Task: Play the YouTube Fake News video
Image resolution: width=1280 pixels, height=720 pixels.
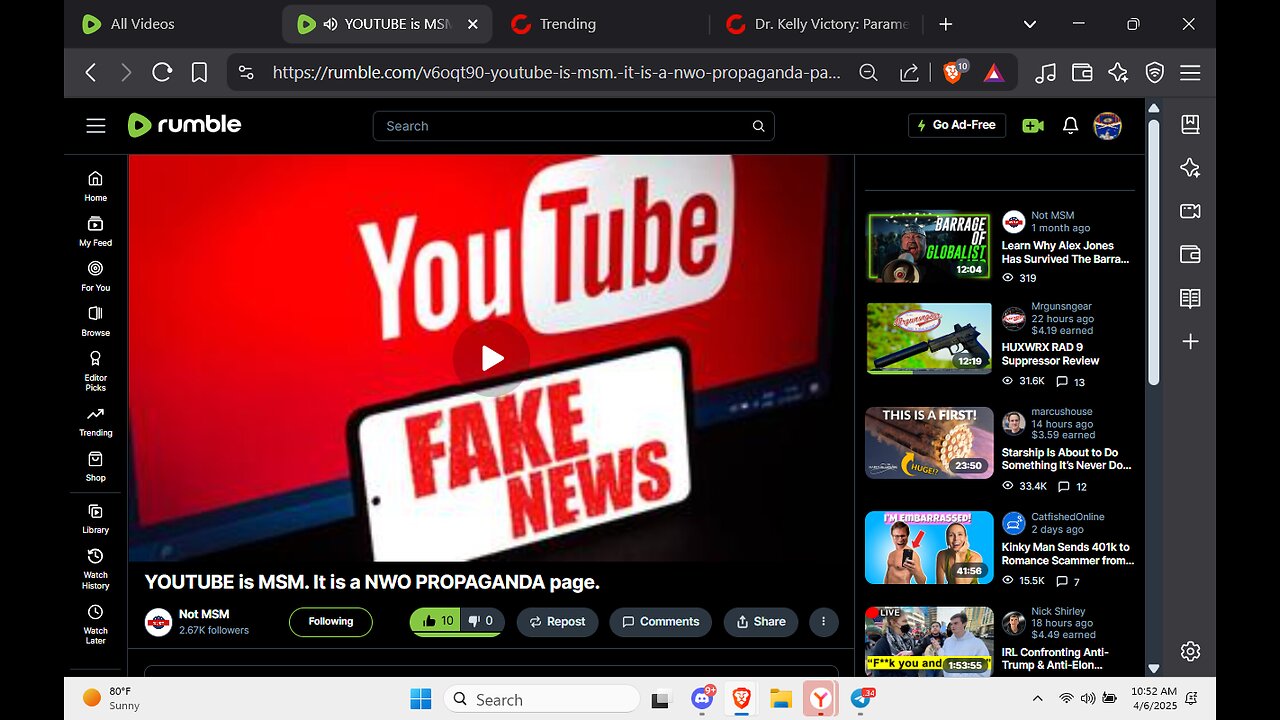Action: [x=491, y=358]
